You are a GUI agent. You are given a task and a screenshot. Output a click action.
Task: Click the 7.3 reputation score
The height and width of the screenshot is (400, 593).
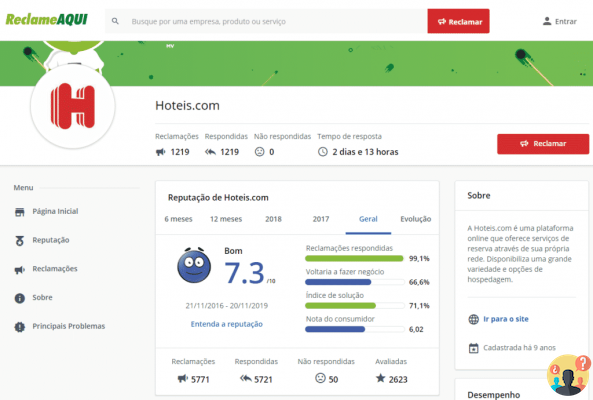pyautogui.click(x=244, y=273)
